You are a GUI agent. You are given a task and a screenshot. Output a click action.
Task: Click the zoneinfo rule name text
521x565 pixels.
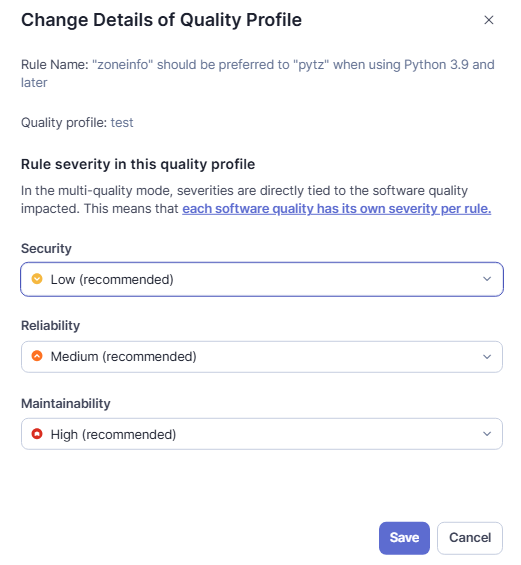258,74
